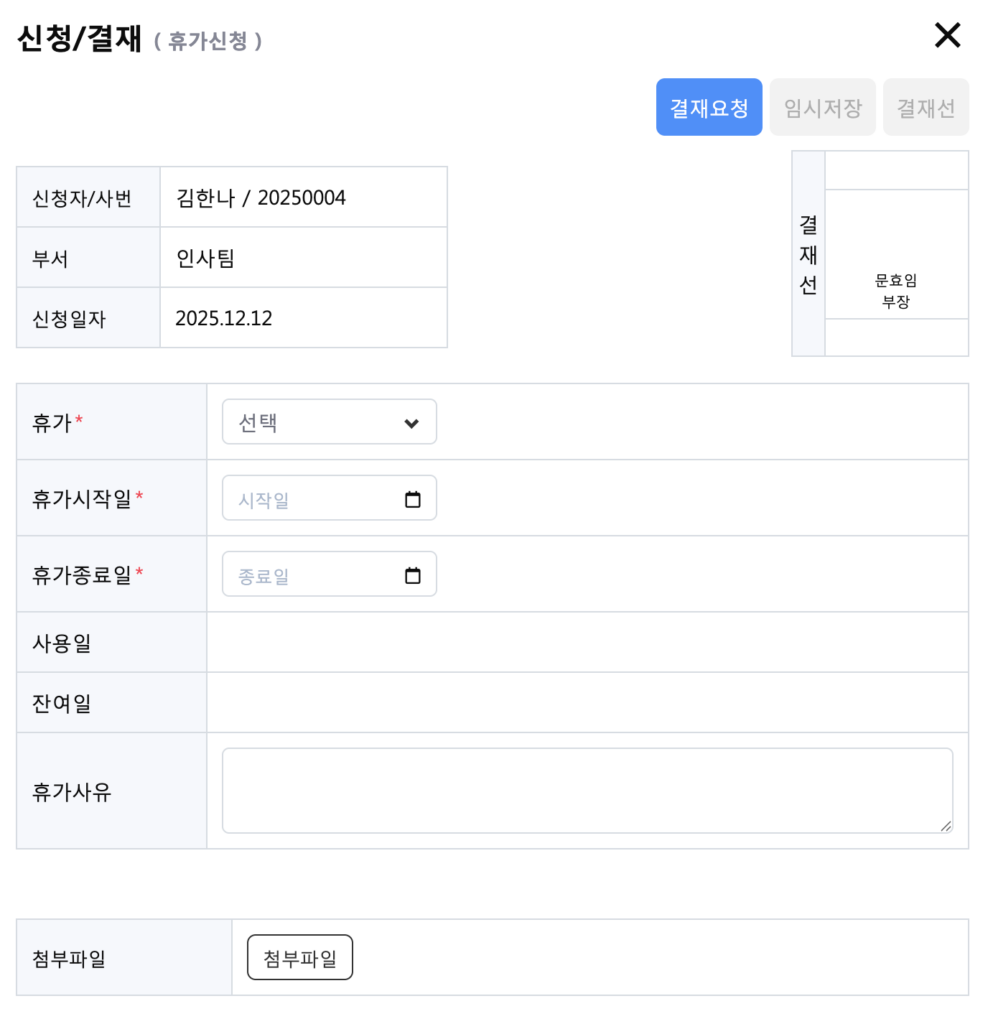Viewport: 988px width, 1024px height.
Task: Focus the 종료일 date input field
Action: pyautogui.click(x=310, y=576)
